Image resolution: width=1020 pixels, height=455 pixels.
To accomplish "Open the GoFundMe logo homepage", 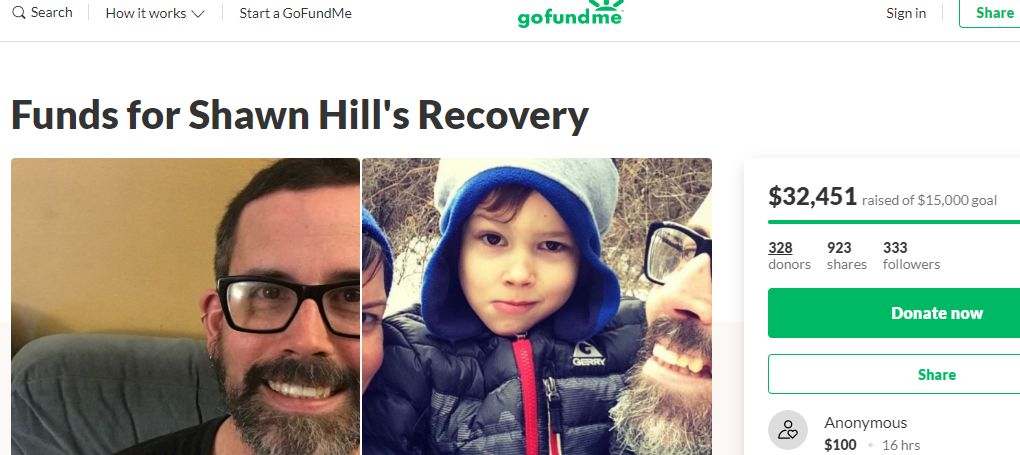I will click(x=570, y=14).
